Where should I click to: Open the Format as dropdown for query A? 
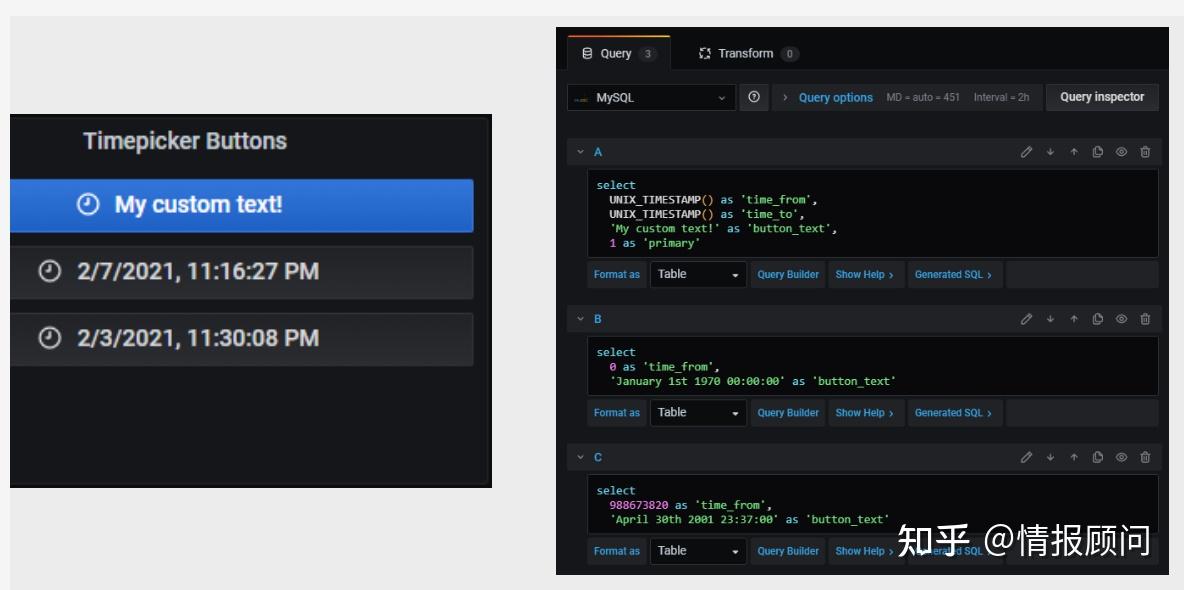click(698, 274)
